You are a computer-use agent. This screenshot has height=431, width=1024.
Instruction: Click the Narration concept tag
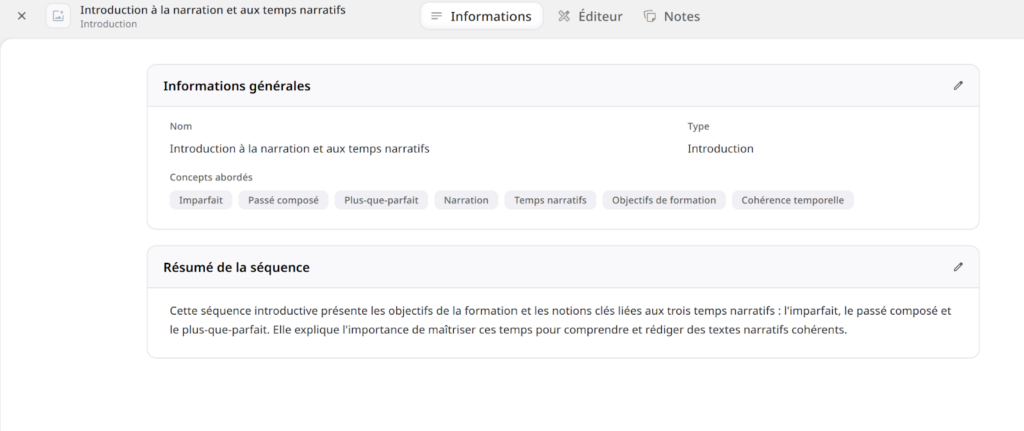[466, 200]
